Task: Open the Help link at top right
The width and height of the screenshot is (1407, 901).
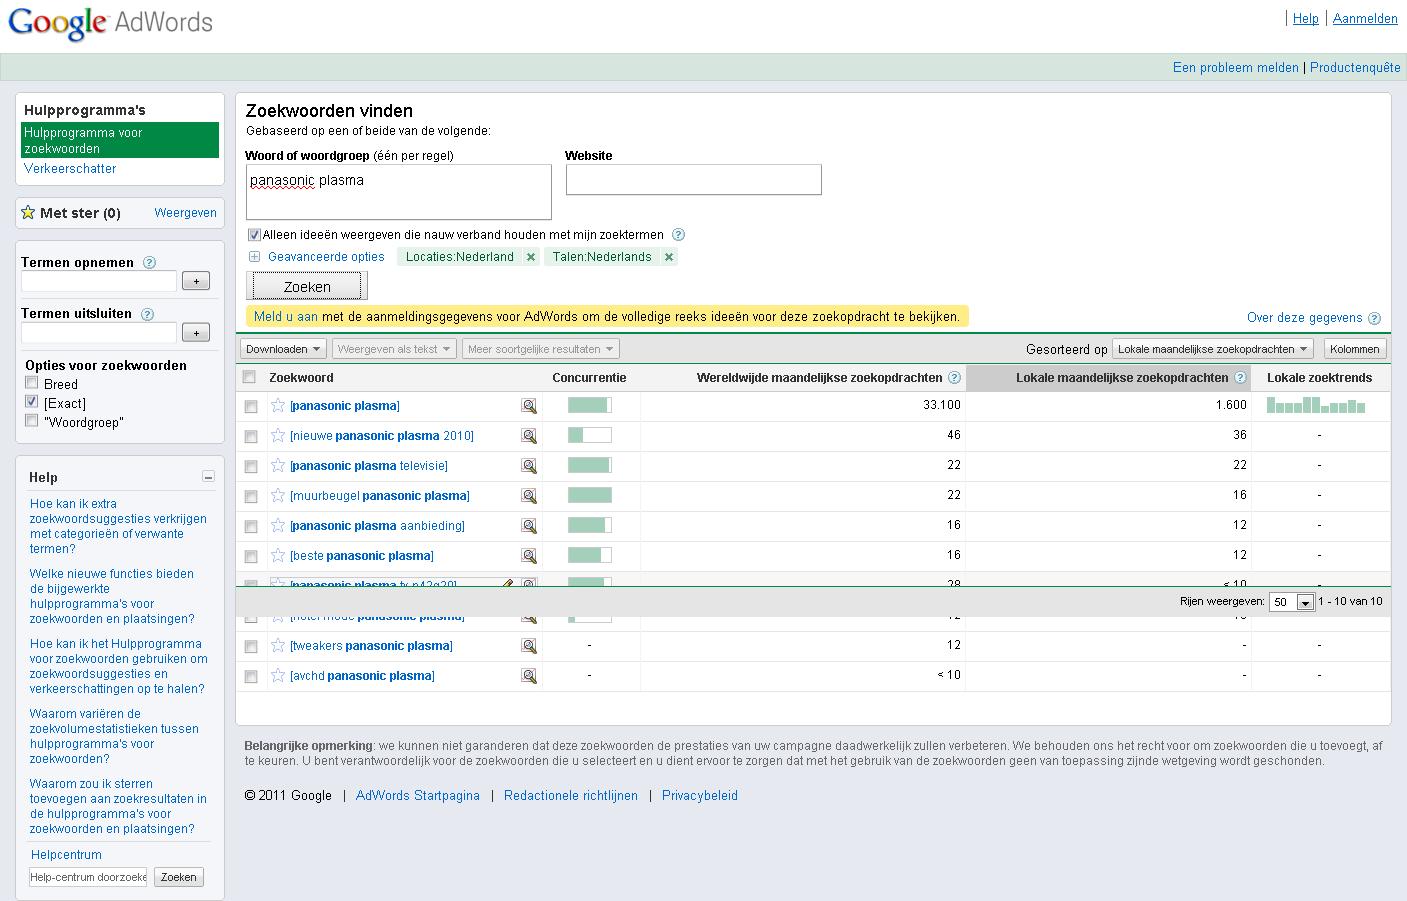Action: tap(1305, 18)
